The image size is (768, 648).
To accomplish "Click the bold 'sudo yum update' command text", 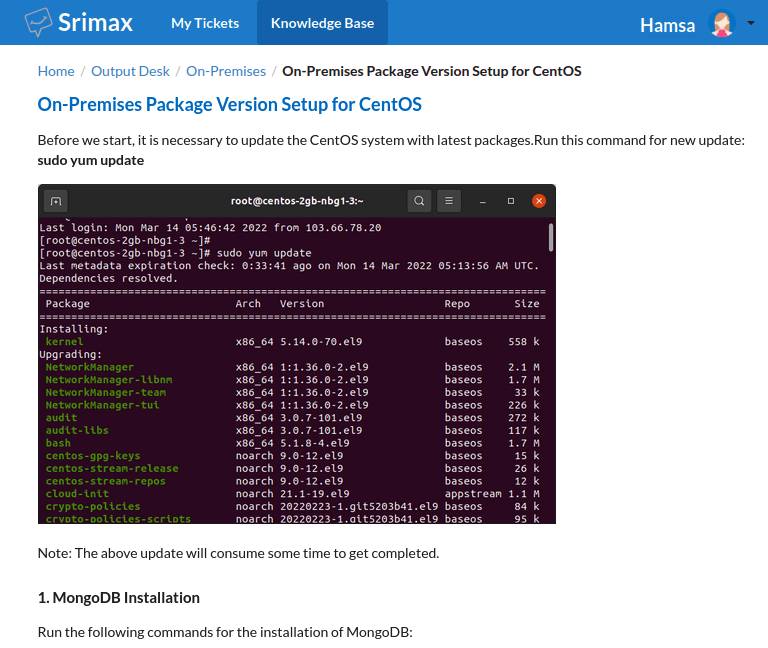I will pyautogui.click(x=91, y=160).
